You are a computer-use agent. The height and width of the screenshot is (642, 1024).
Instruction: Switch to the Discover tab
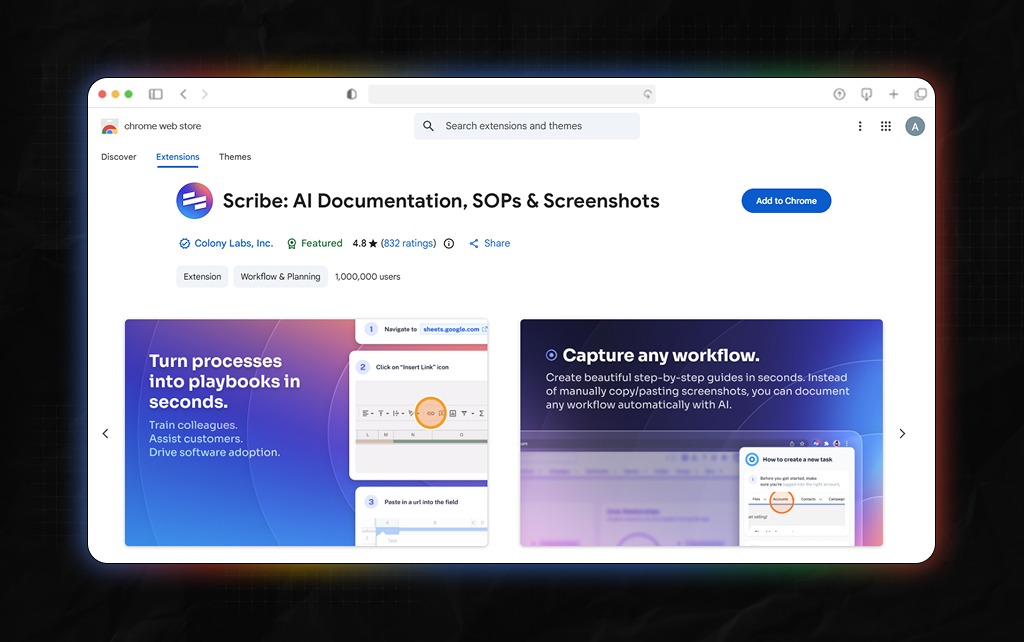tap(119, 157)
